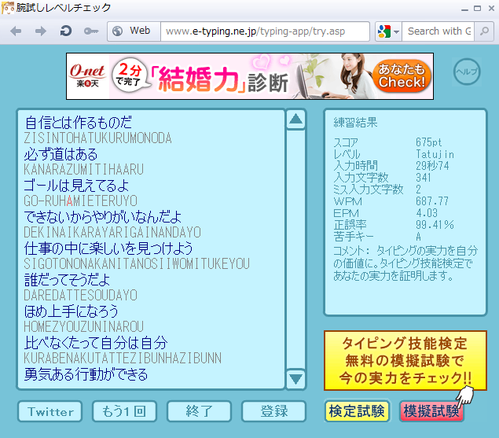Click the 登録 register button
499x438 pixels.
pyautogui.click(x=274, y=411)
